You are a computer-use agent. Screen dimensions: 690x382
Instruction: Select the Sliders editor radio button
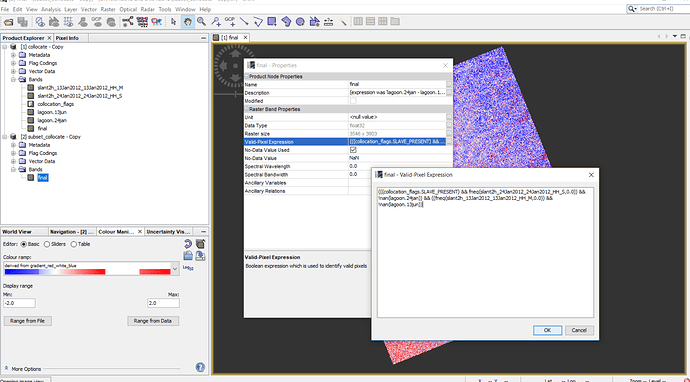[x=47, y=244]
